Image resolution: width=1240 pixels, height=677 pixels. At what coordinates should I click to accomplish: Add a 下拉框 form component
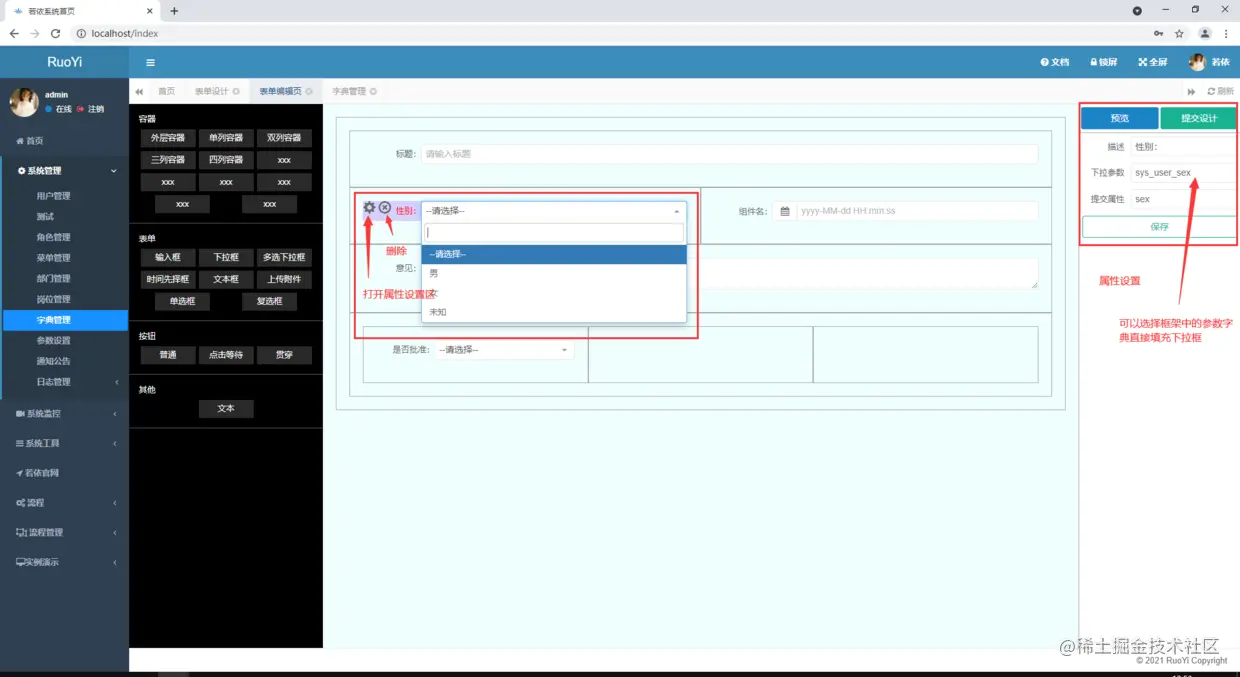[226, 257]
